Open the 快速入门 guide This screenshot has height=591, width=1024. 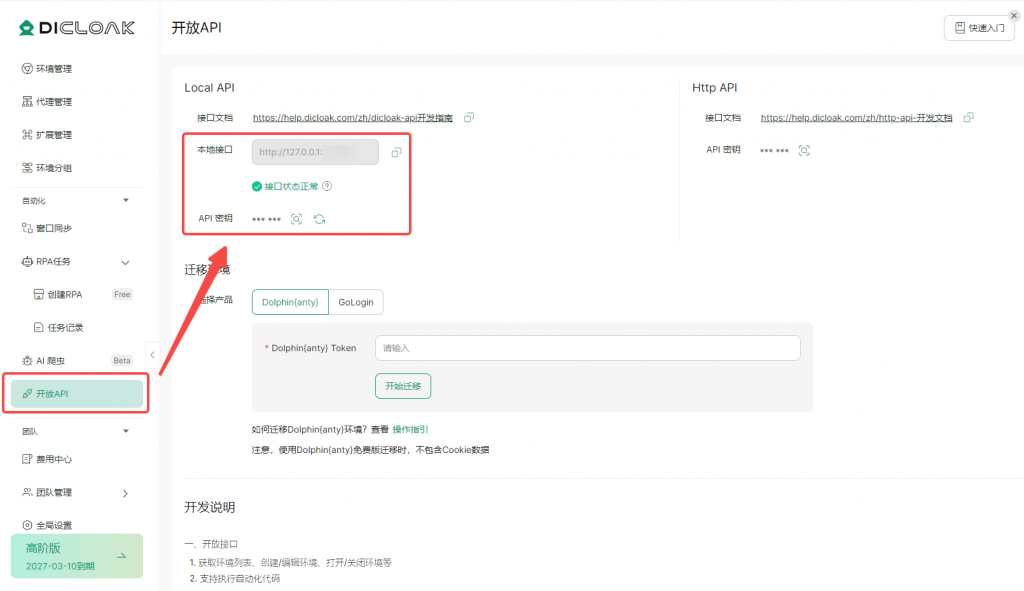tap(979, 28)
